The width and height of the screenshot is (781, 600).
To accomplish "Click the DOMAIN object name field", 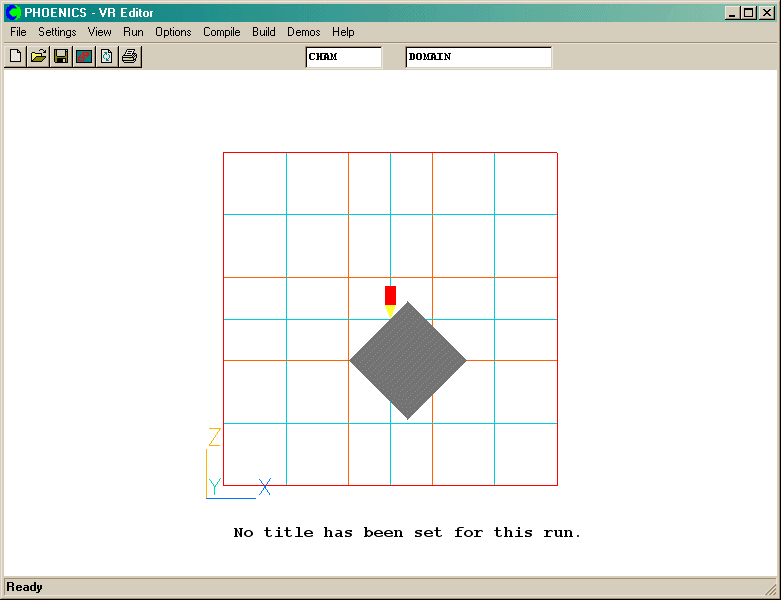I will [x=478, y=57].
